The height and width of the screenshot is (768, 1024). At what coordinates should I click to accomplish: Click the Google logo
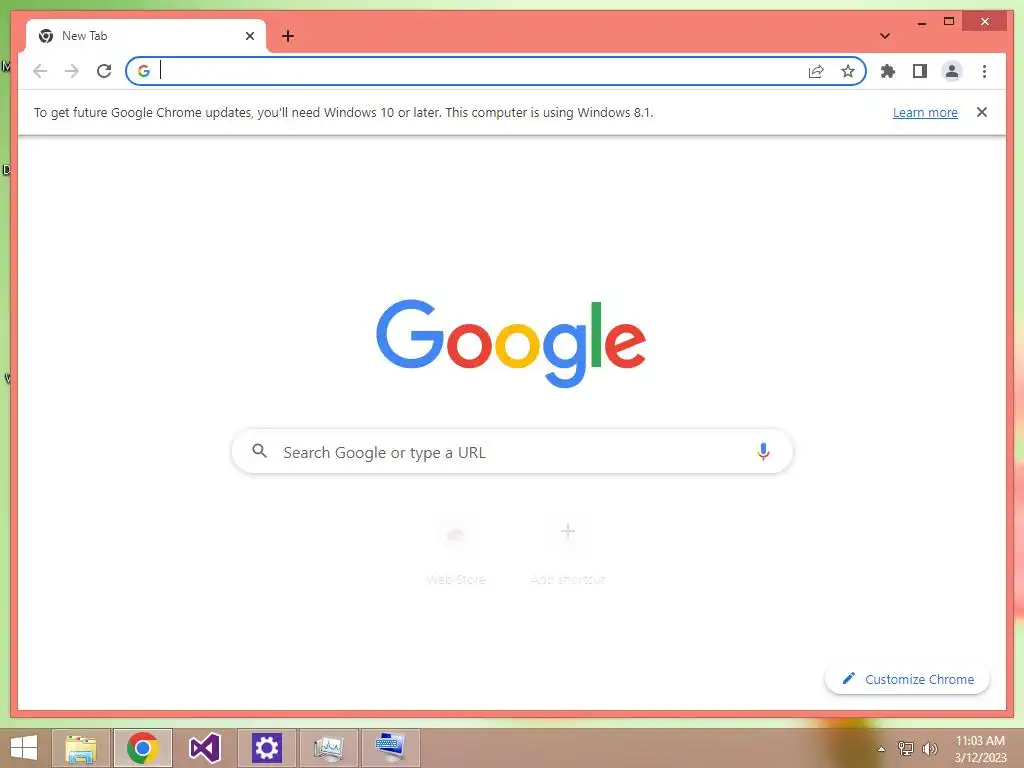tap(511, 343)
